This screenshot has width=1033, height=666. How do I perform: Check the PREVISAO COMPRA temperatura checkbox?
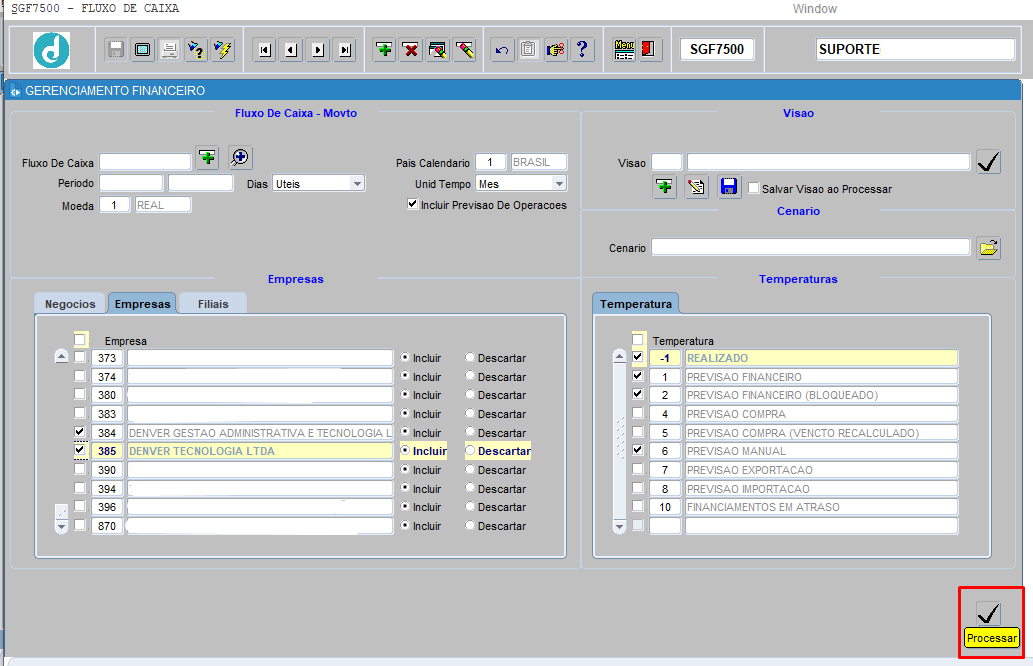pyautogui.click(x=638, y=413)
